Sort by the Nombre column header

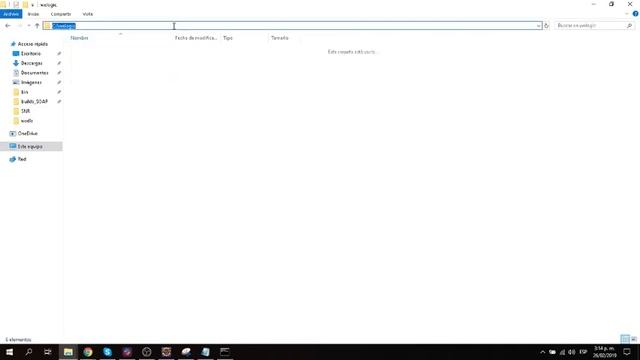79,38
